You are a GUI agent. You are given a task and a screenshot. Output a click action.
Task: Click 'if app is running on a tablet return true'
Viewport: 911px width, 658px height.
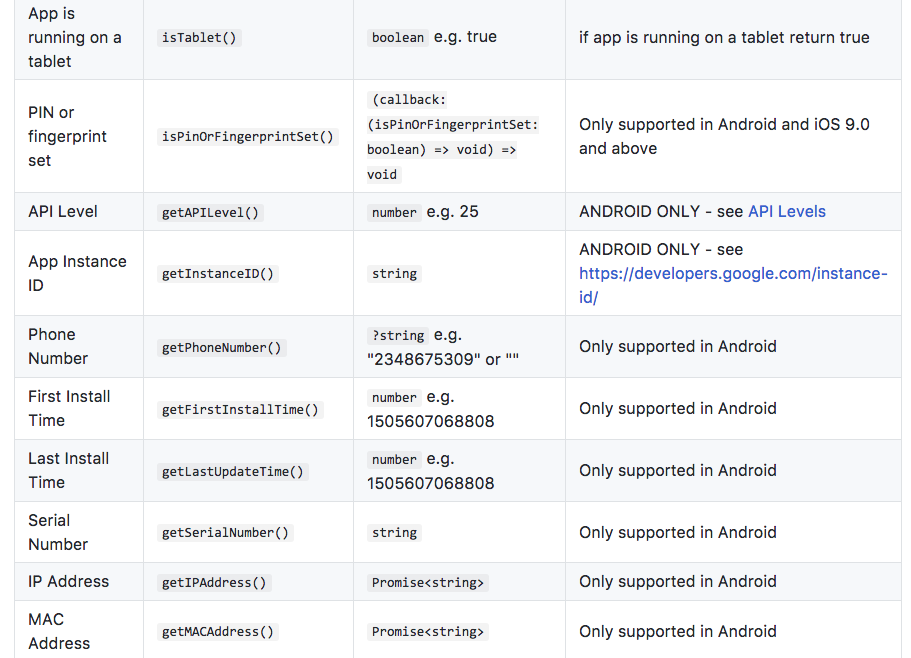[724, 38]
